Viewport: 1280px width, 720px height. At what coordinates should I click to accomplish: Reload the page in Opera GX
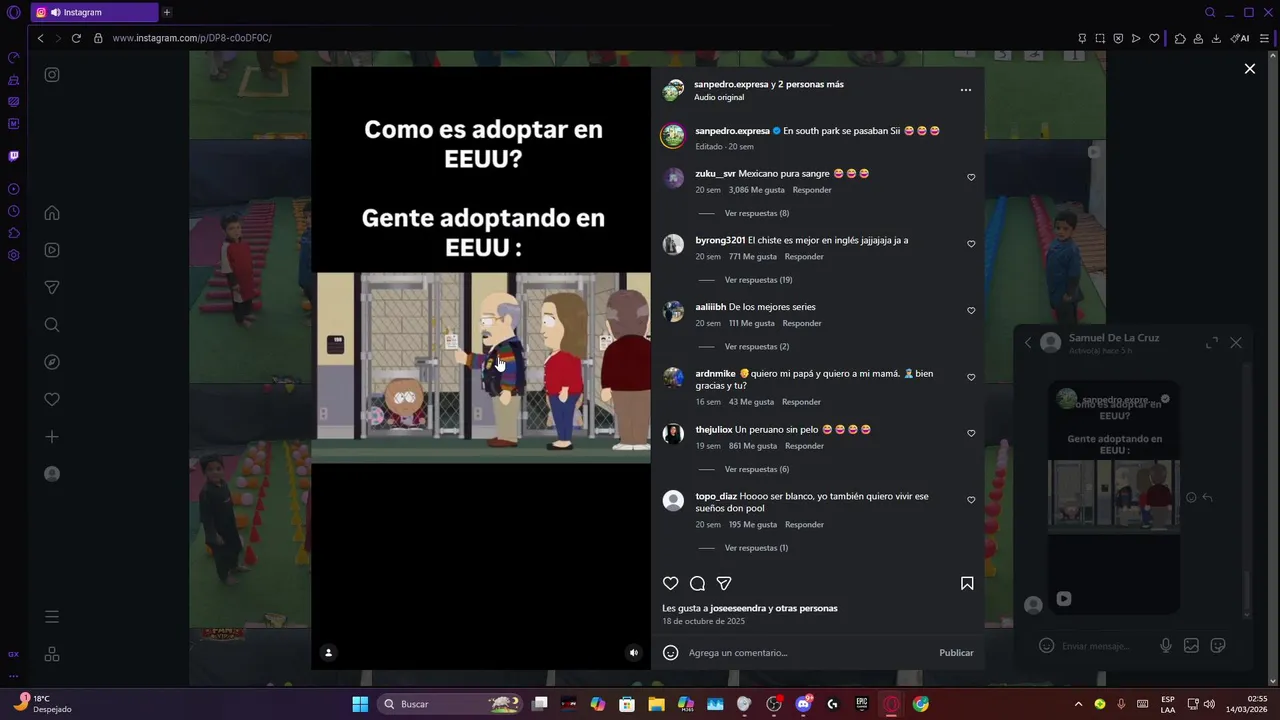click(76, 38)
